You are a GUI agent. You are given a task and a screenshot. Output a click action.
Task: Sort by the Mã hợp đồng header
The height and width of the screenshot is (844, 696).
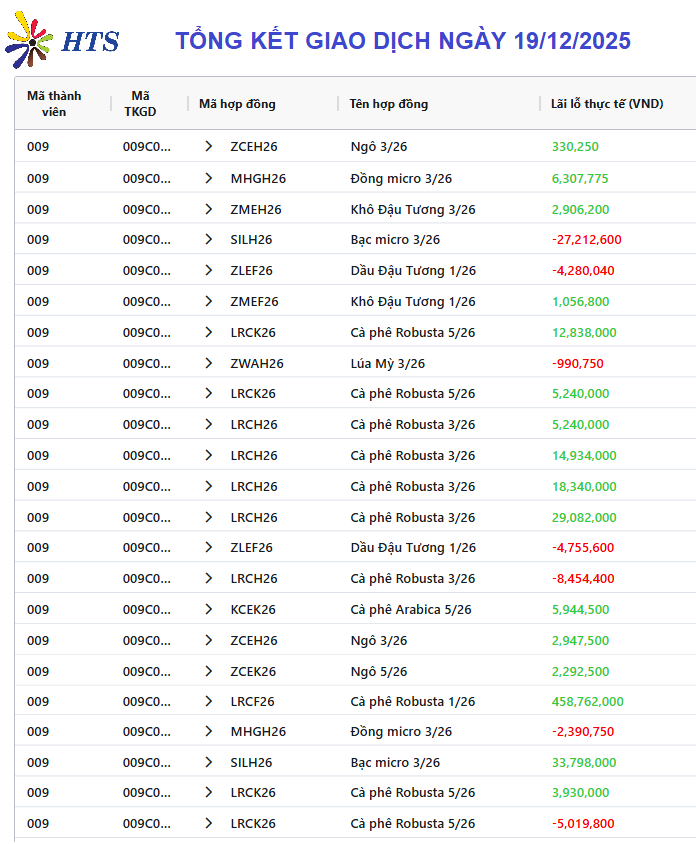237,104
